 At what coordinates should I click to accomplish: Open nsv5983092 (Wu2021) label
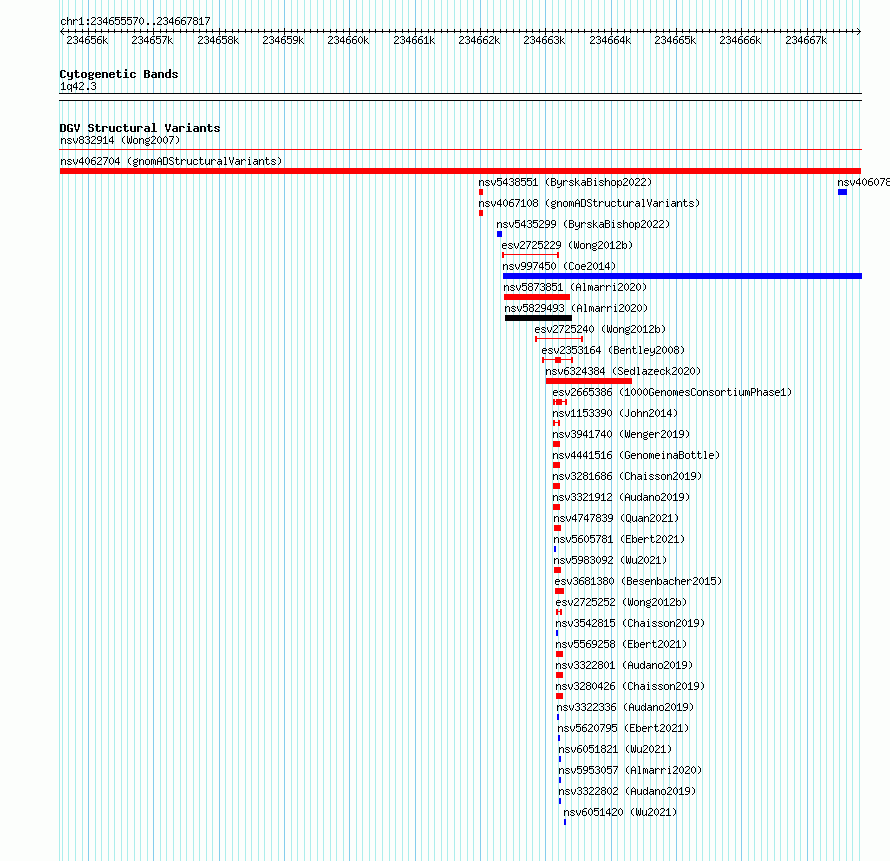[x=610, y=560]
